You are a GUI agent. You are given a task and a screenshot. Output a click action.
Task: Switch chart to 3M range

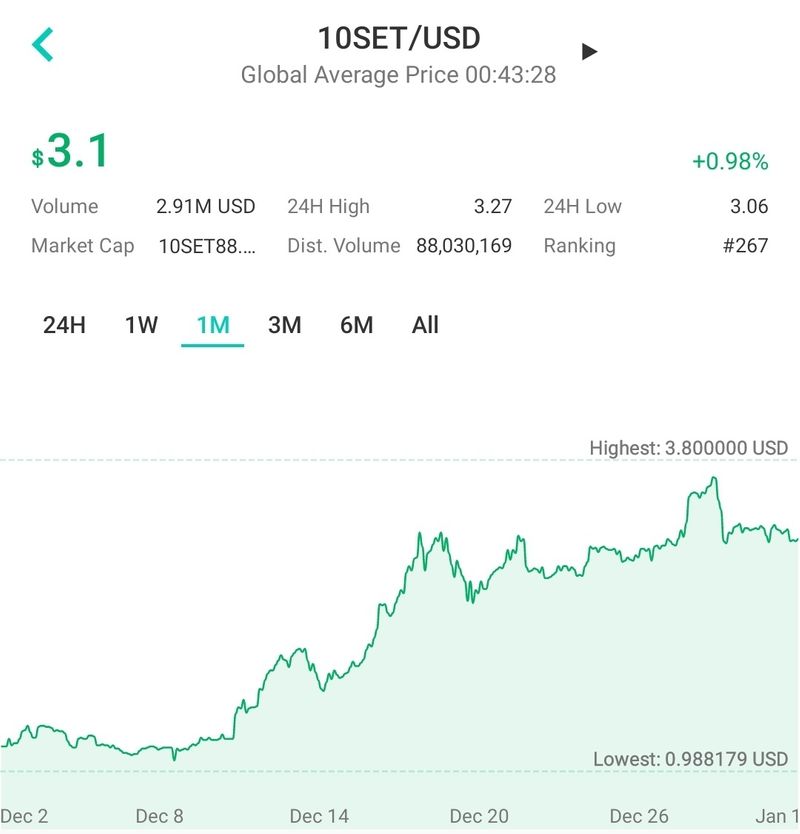tap(285, 325)
